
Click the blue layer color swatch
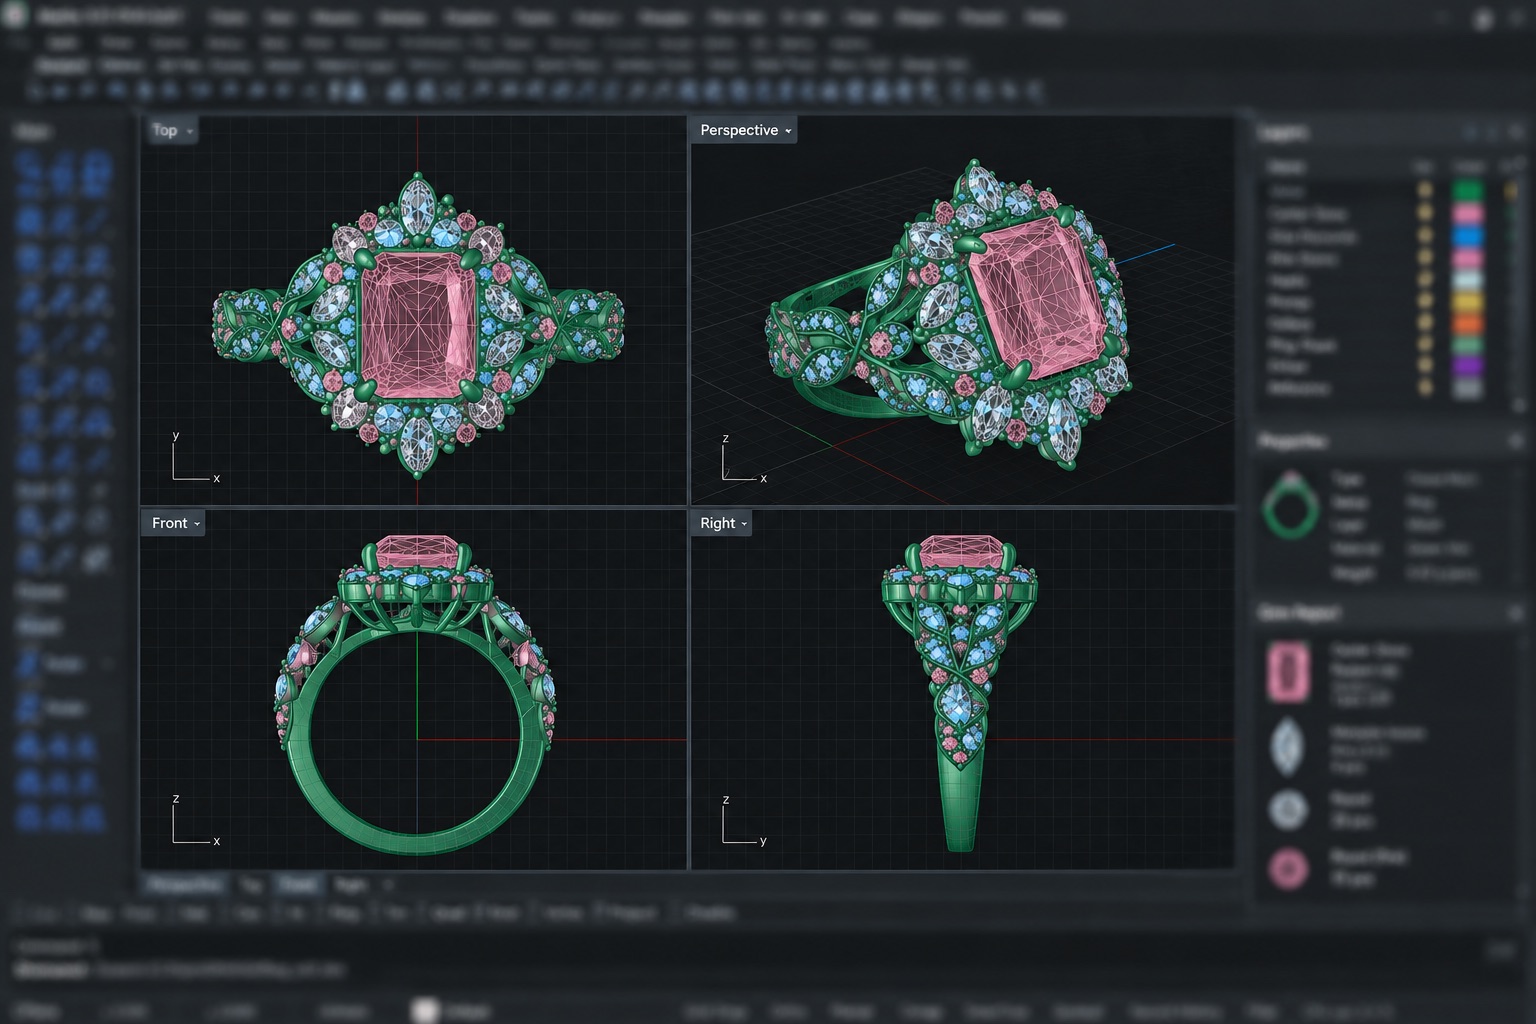point(1467,236)
